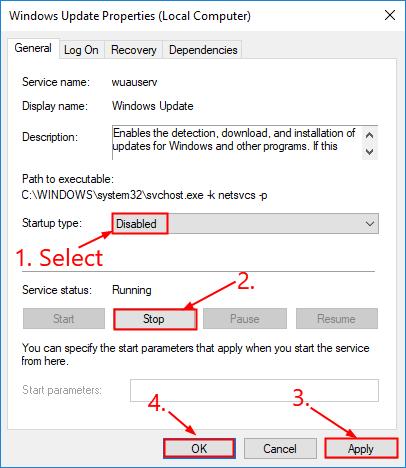Open the Log On tab
The width and height of the screenshot is (406, 468).
point(81,50)
